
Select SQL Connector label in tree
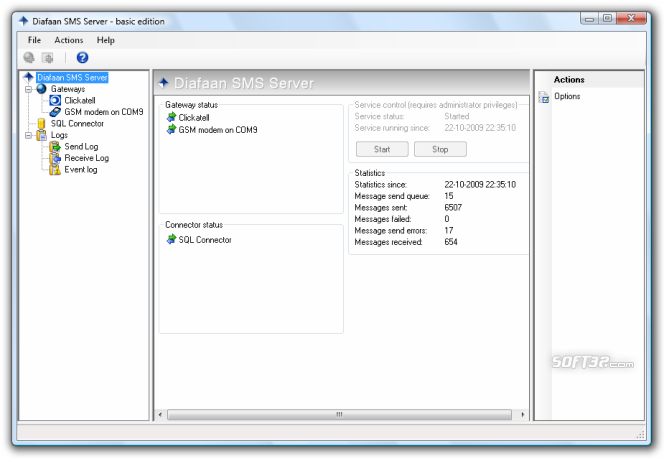tap(77, 124)
